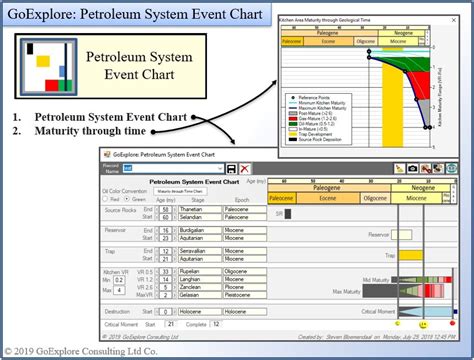Click the yellow Trap bar in the chart
This screenshot has height=360, width=474.
tap(411, 255)
